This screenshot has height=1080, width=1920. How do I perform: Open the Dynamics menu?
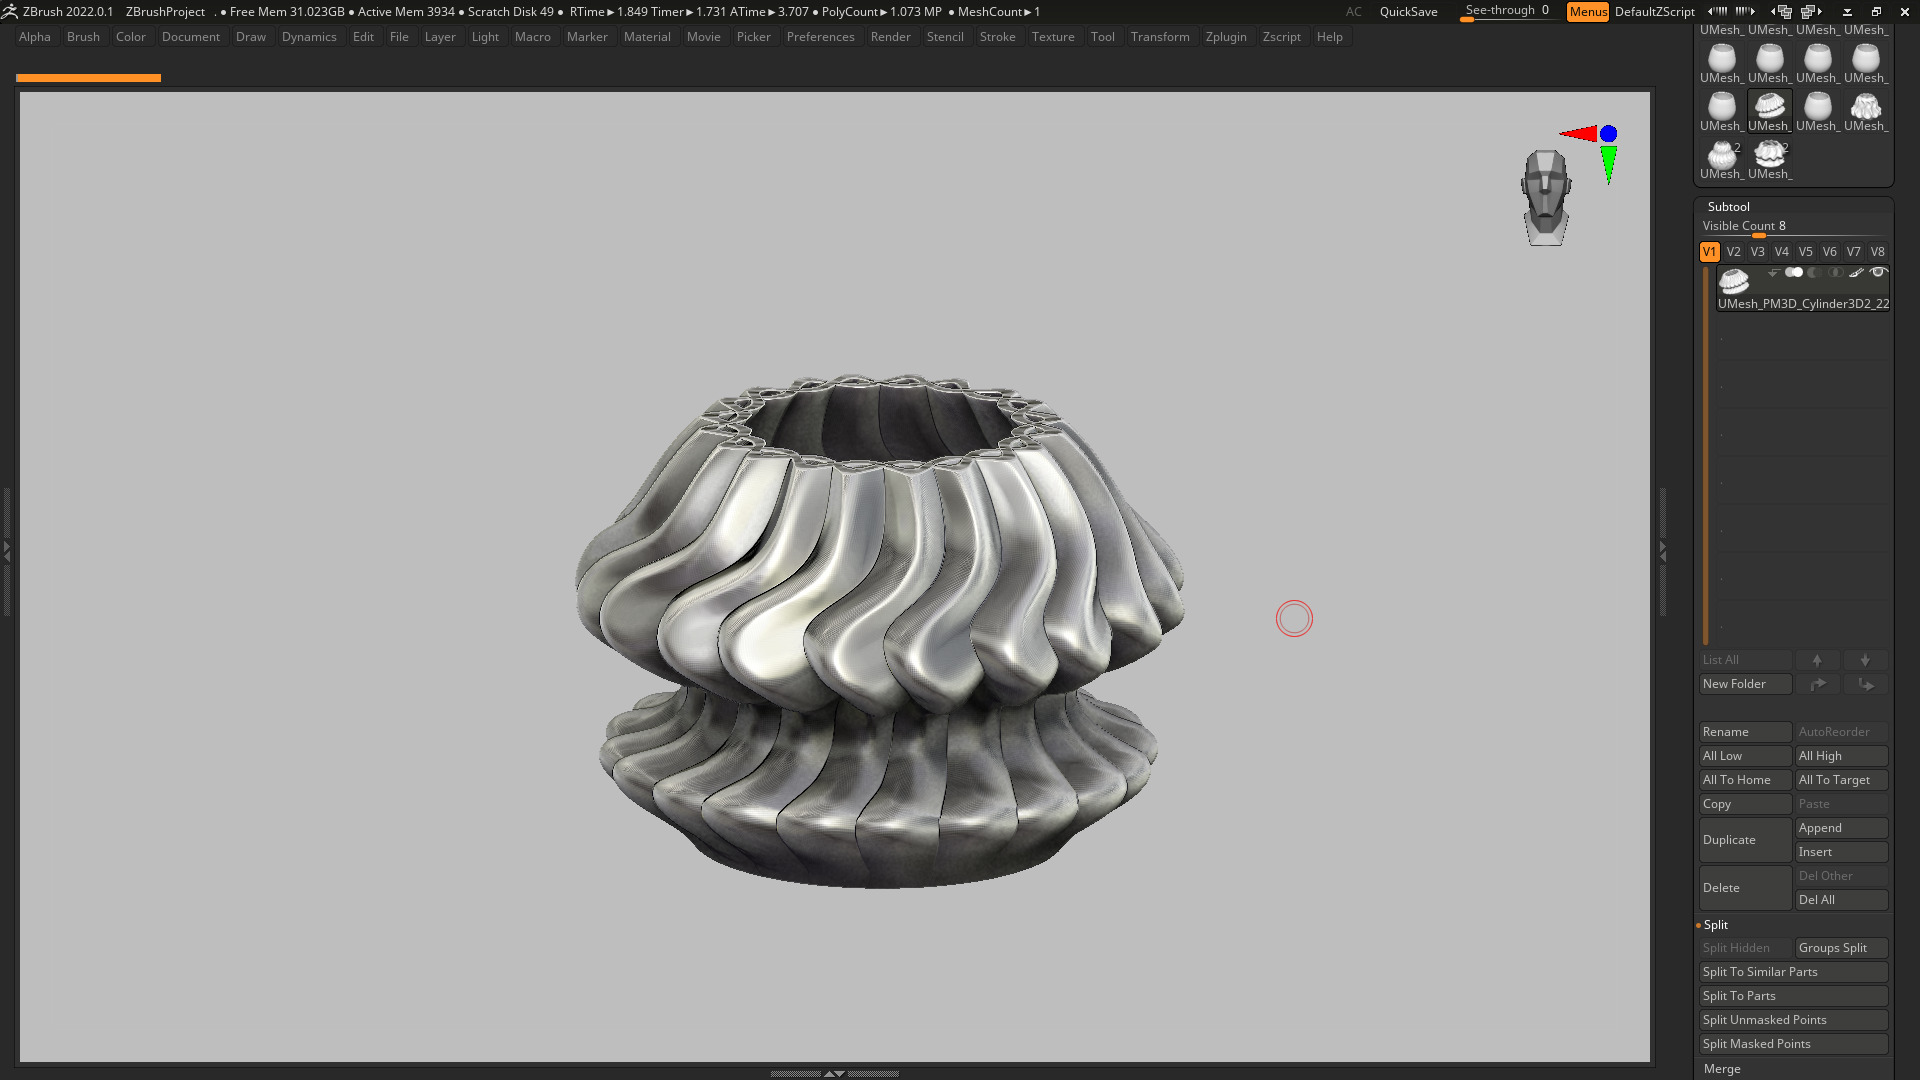tap(309, 37)
